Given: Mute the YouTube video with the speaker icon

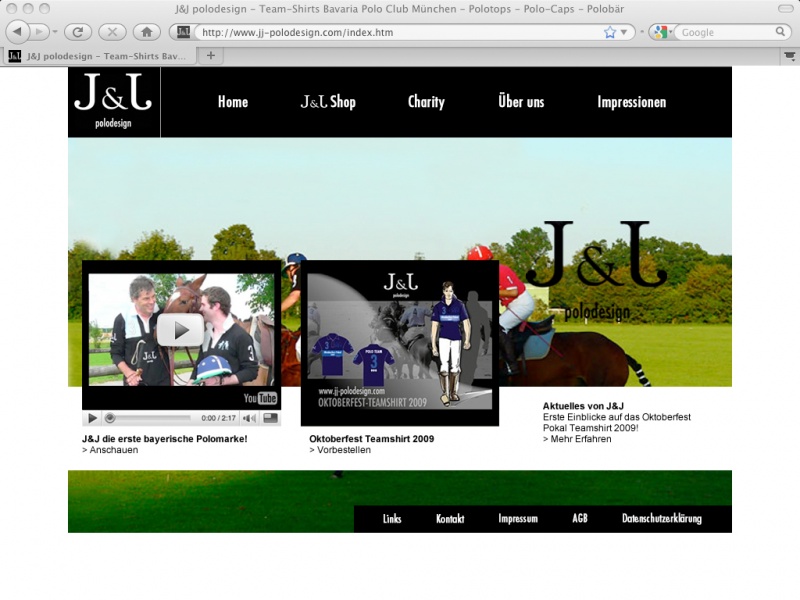Looking at the screenshot, I should (249, 418).
